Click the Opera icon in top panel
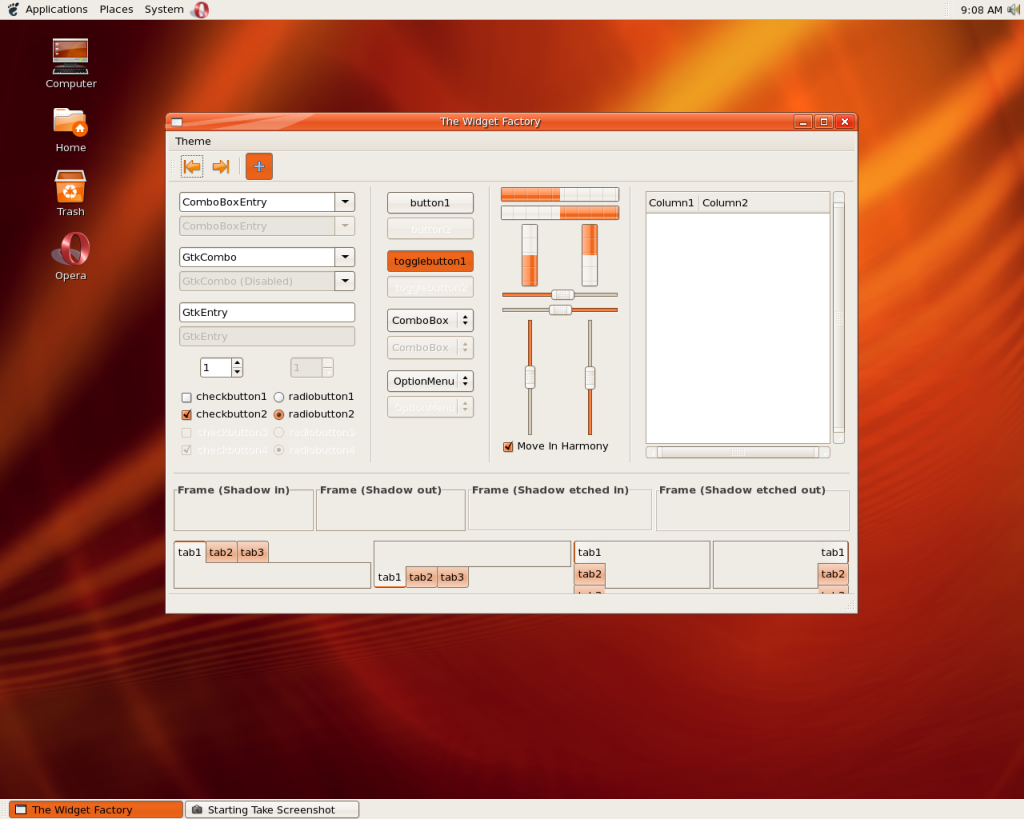 pyautogui.click(x=200, y=9)
